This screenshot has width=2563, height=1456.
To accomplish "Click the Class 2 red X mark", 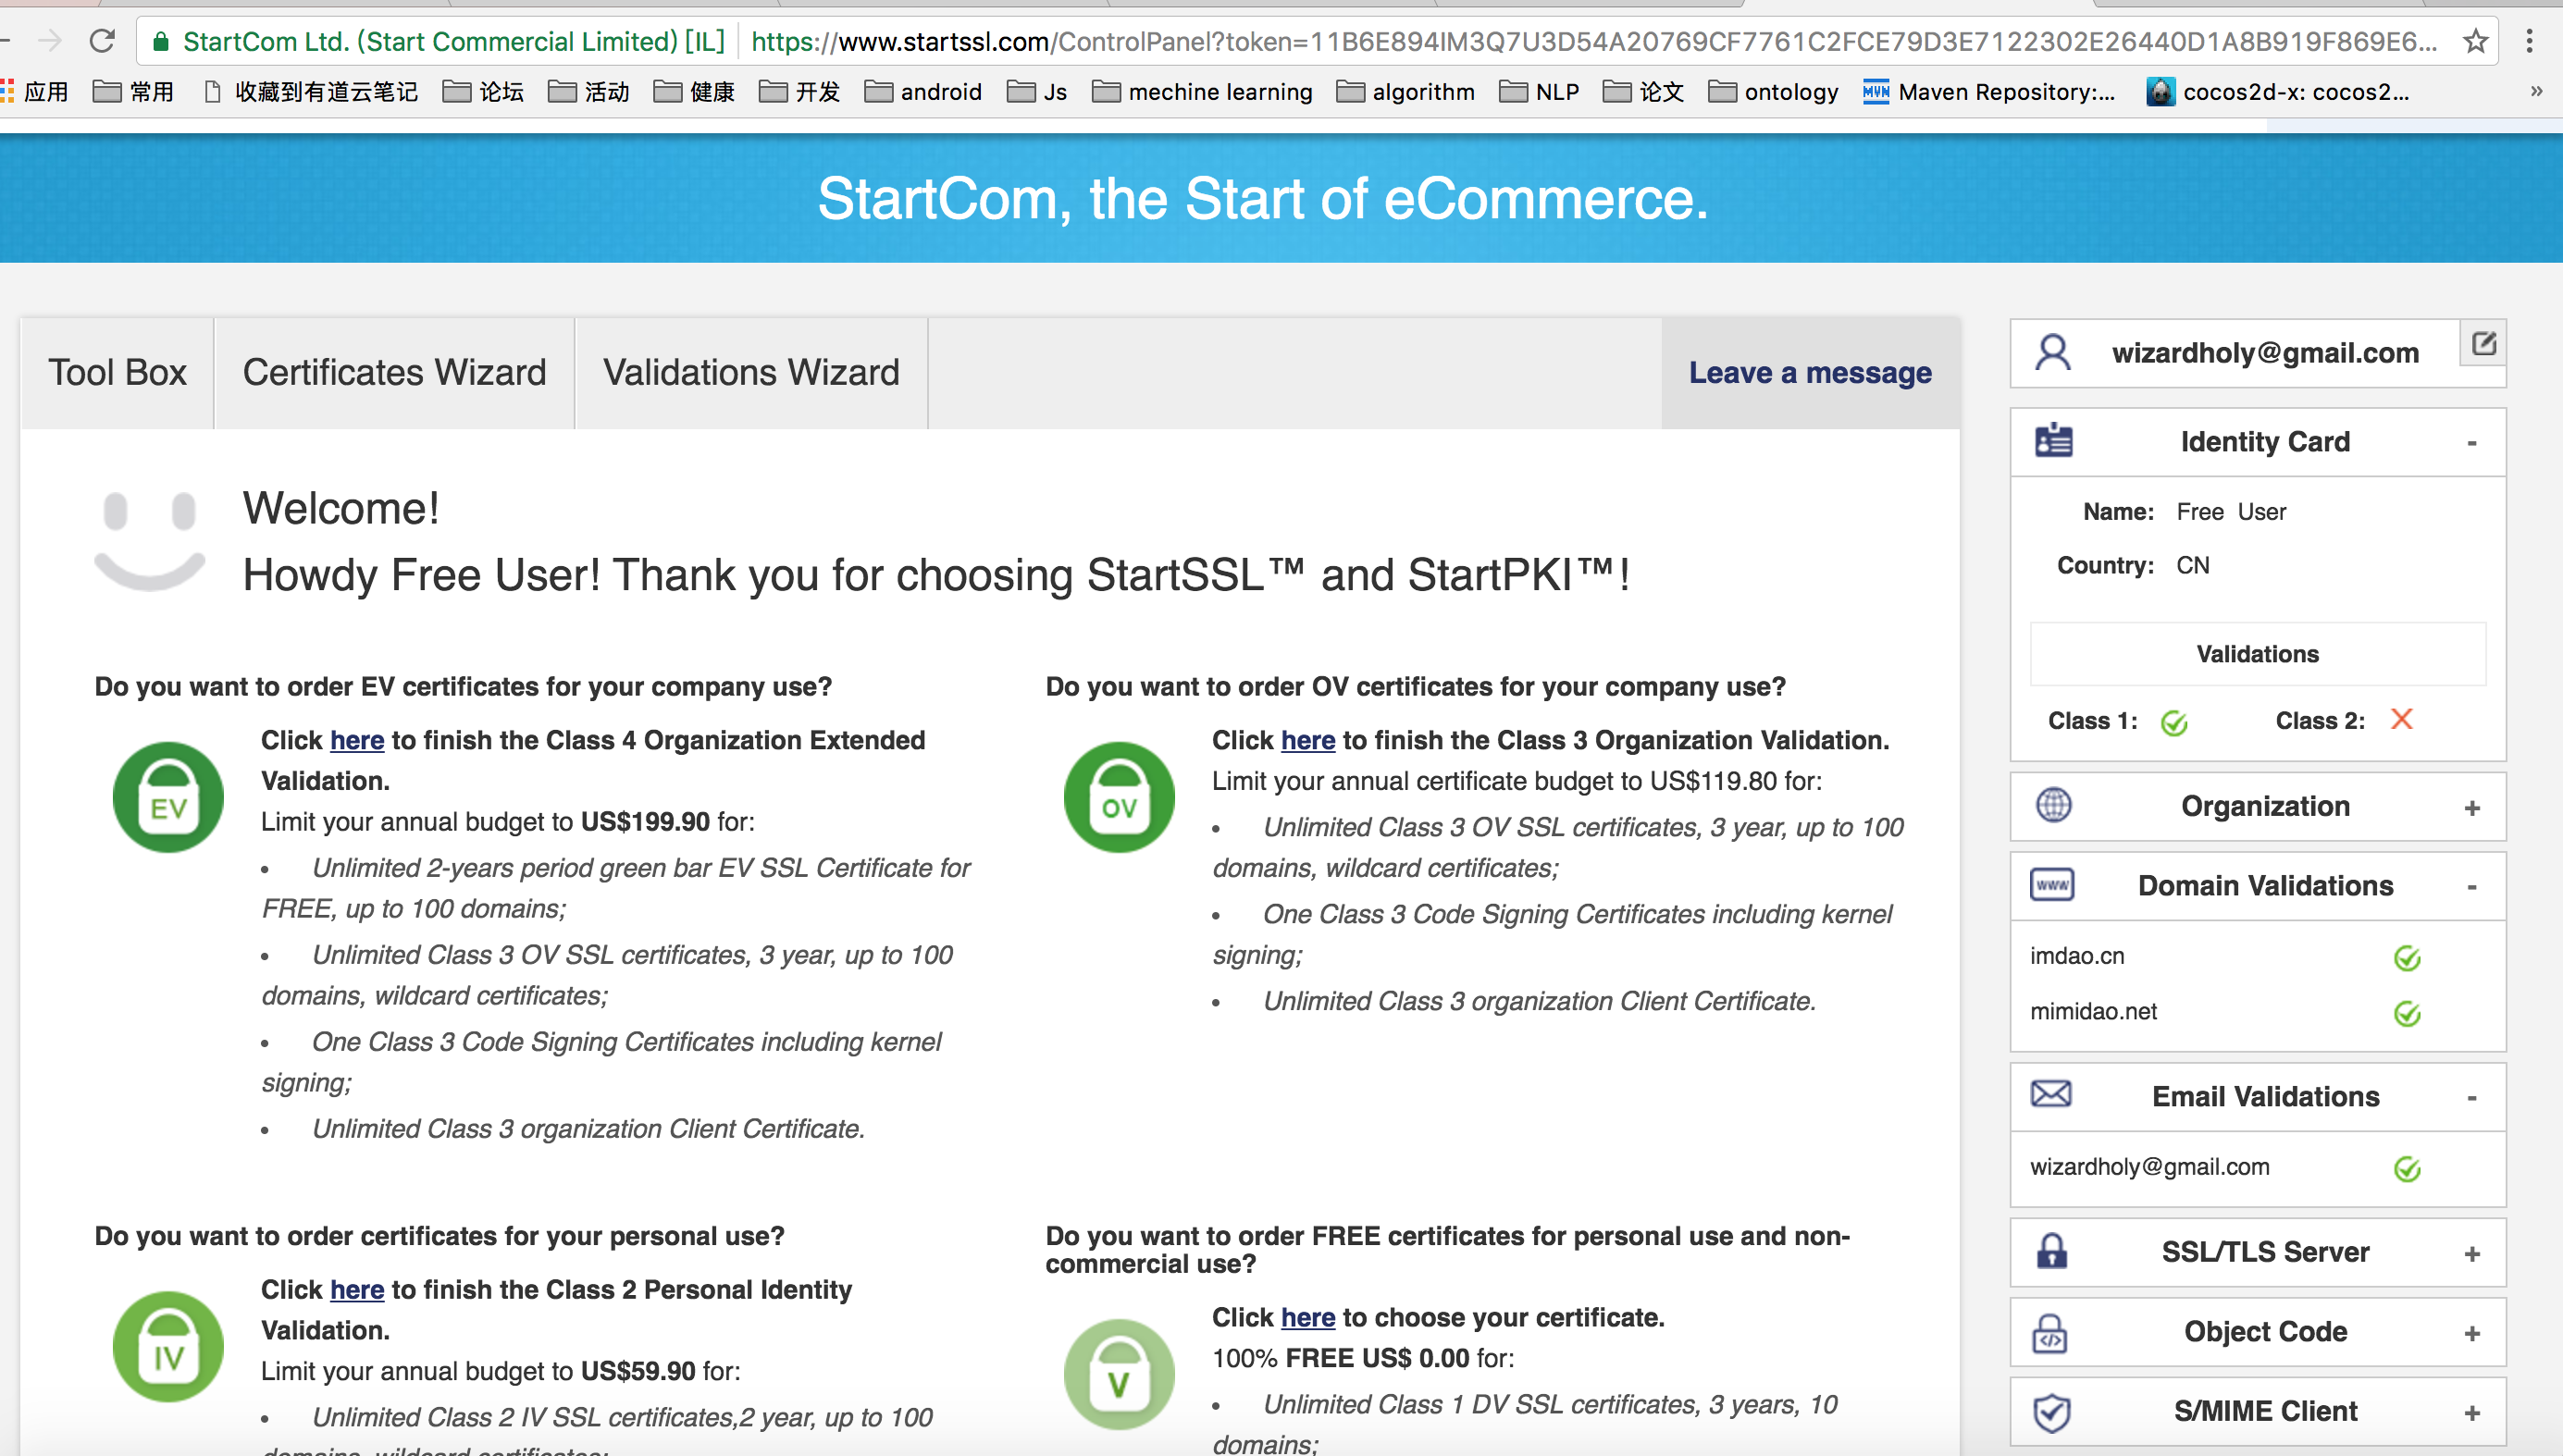I will 2401,719.
